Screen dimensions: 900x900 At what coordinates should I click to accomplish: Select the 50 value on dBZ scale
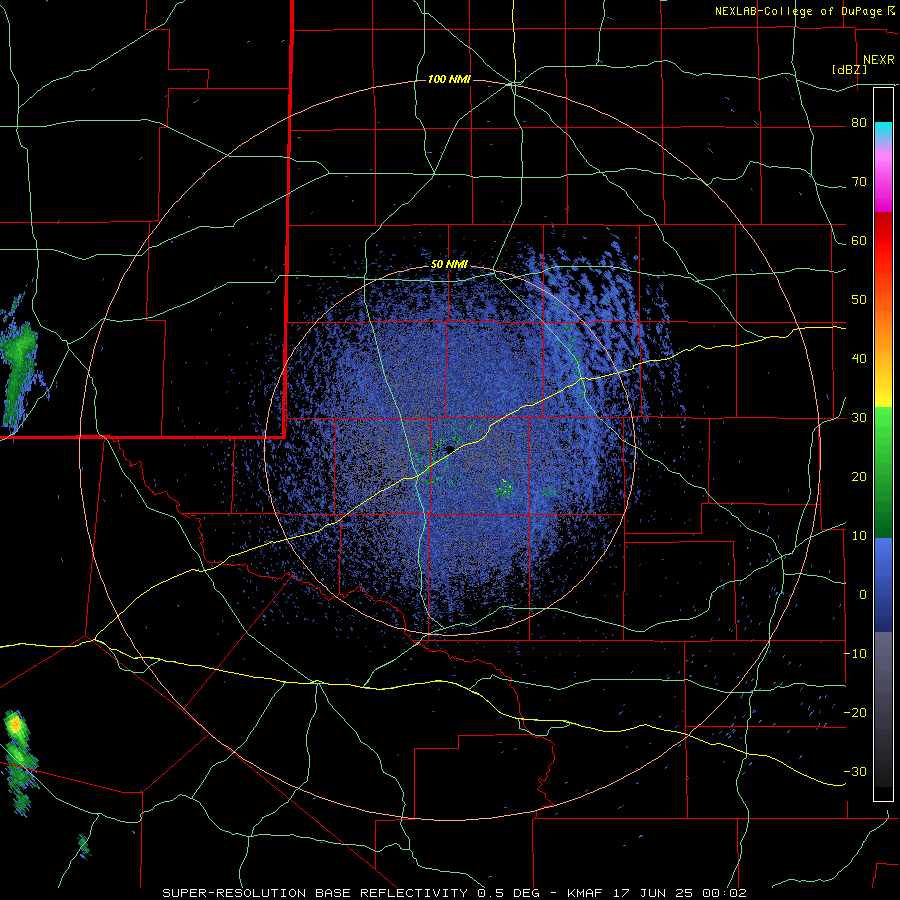[x=859, y=300]
